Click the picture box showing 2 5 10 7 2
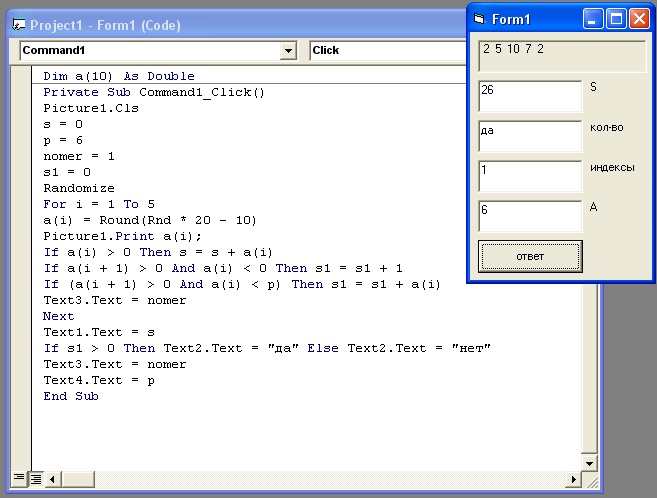 (562, 57)
